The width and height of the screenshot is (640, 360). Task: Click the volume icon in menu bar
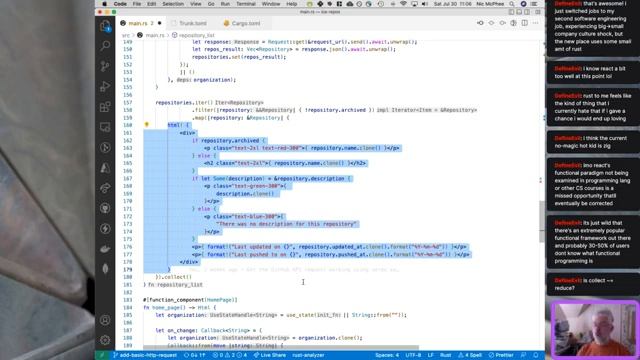pyautogui.click(x=424, y=4)
